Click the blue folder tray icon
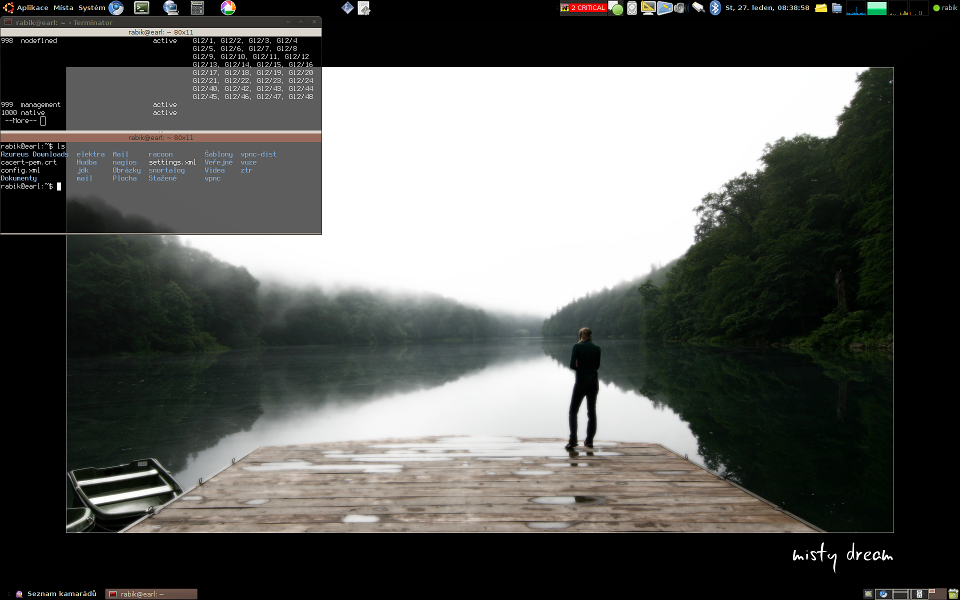Image resolution: width=960 pixels, height=600 pixels. [836, 8]
